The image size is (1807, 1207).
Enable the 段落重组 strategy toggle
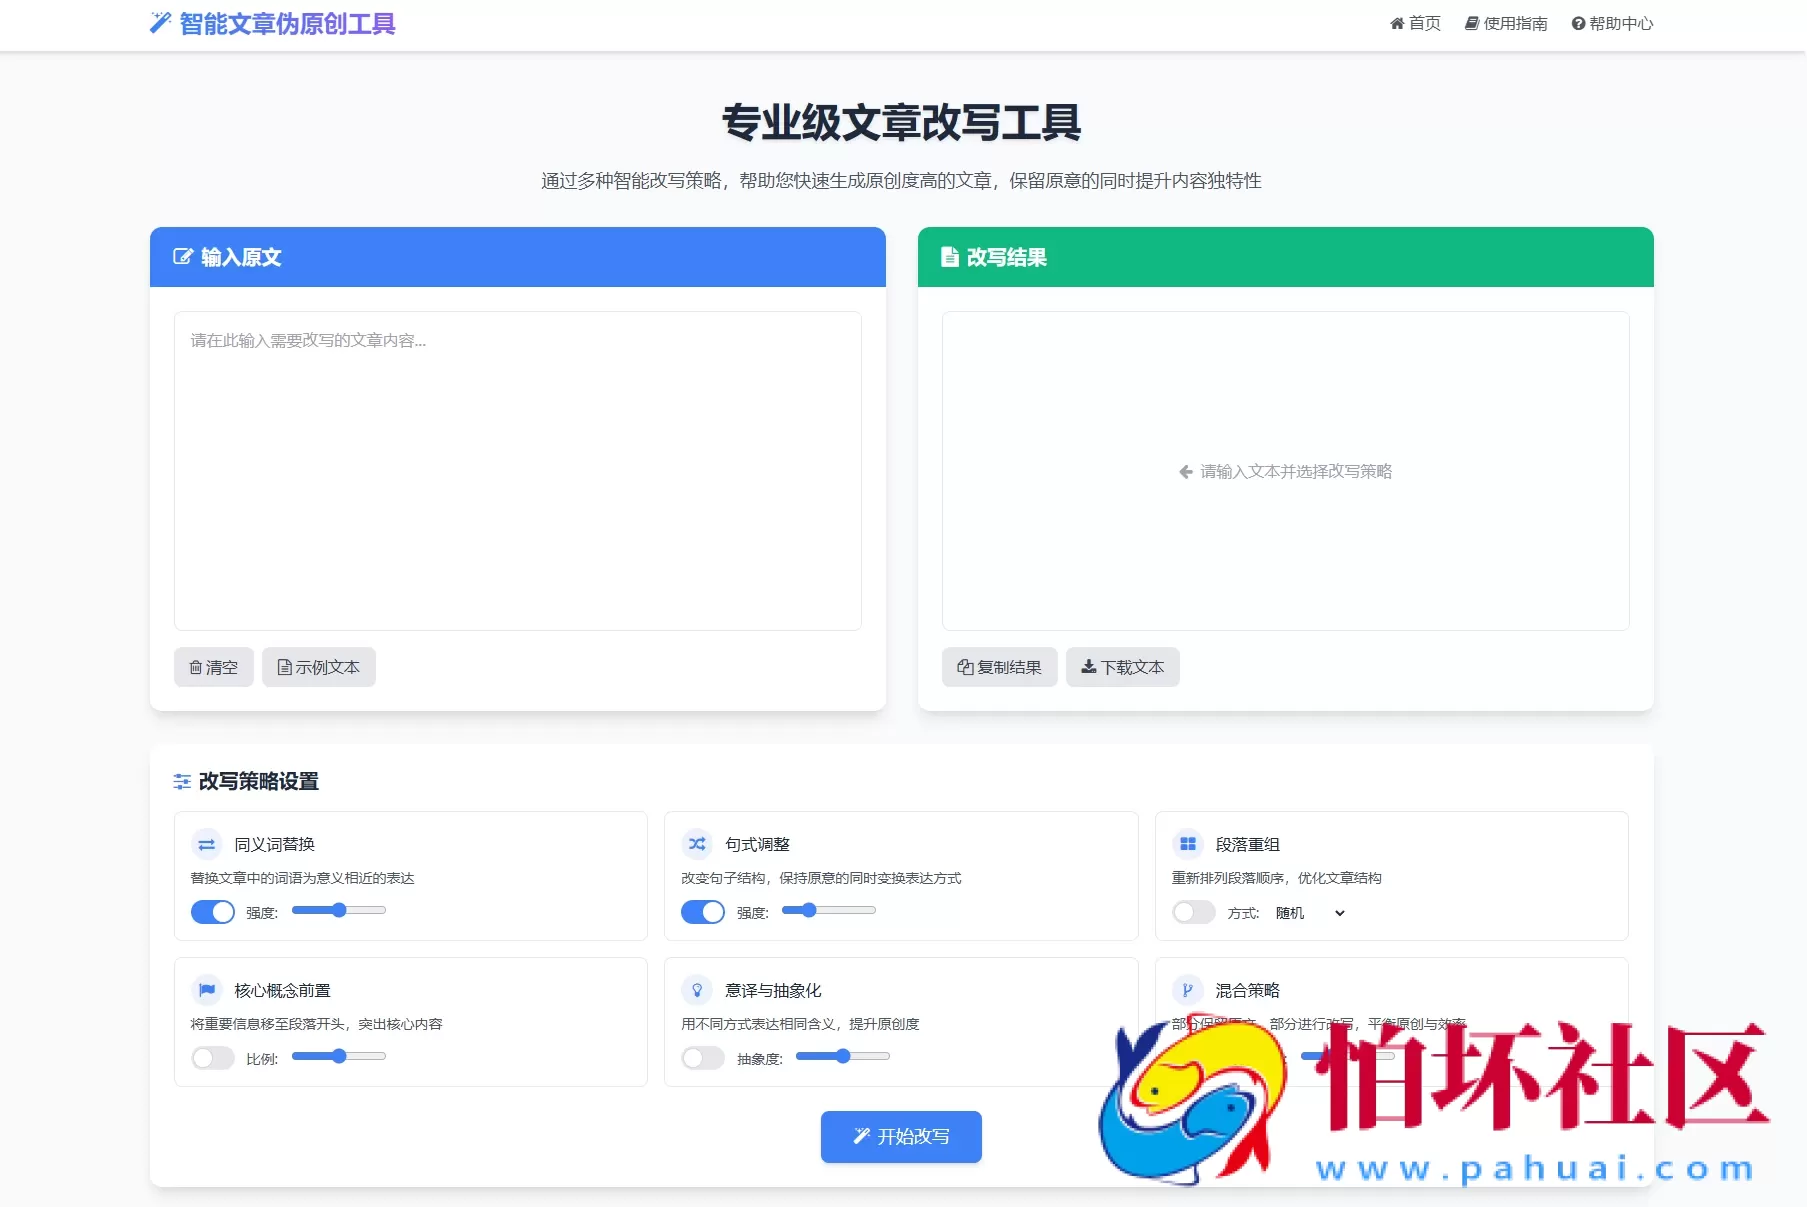pyautogui.click(x=1193, y=912)
